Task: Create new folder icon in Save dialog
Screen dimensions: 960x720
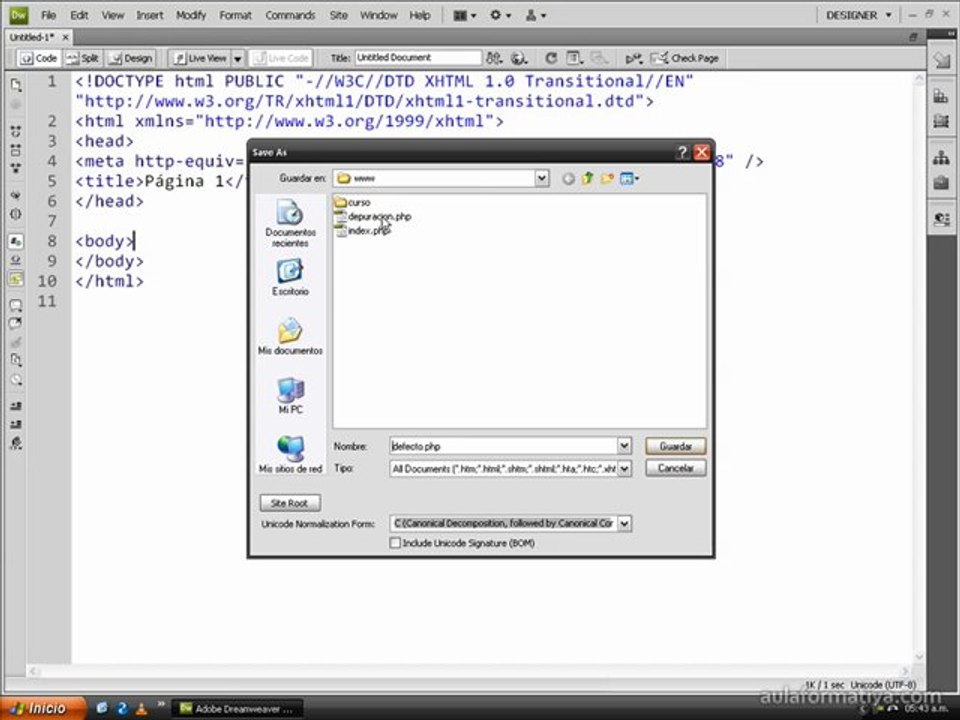Action: pos(607,179)
